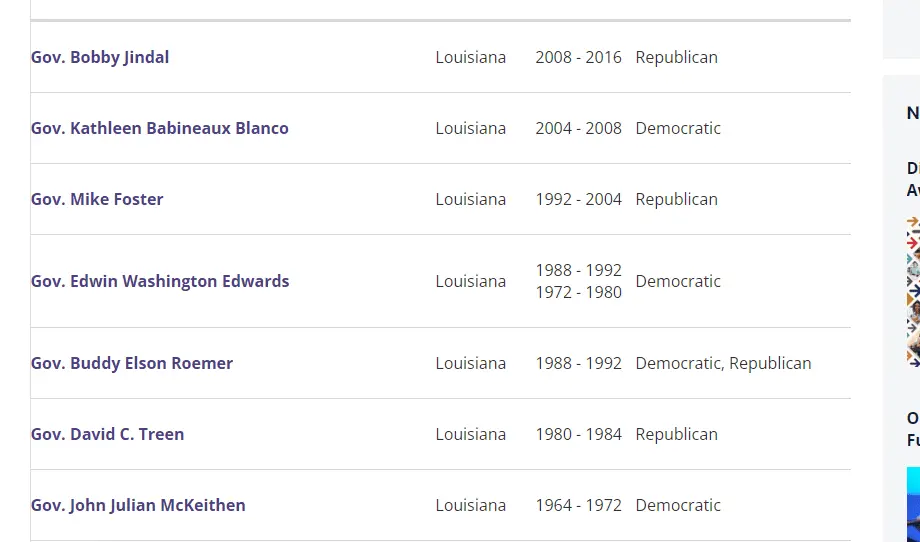Image resolution: width=920 pixels, height=542 pixels.
Task: Click Louisiana in John Julian McKeithen's row
Action: 470,505
